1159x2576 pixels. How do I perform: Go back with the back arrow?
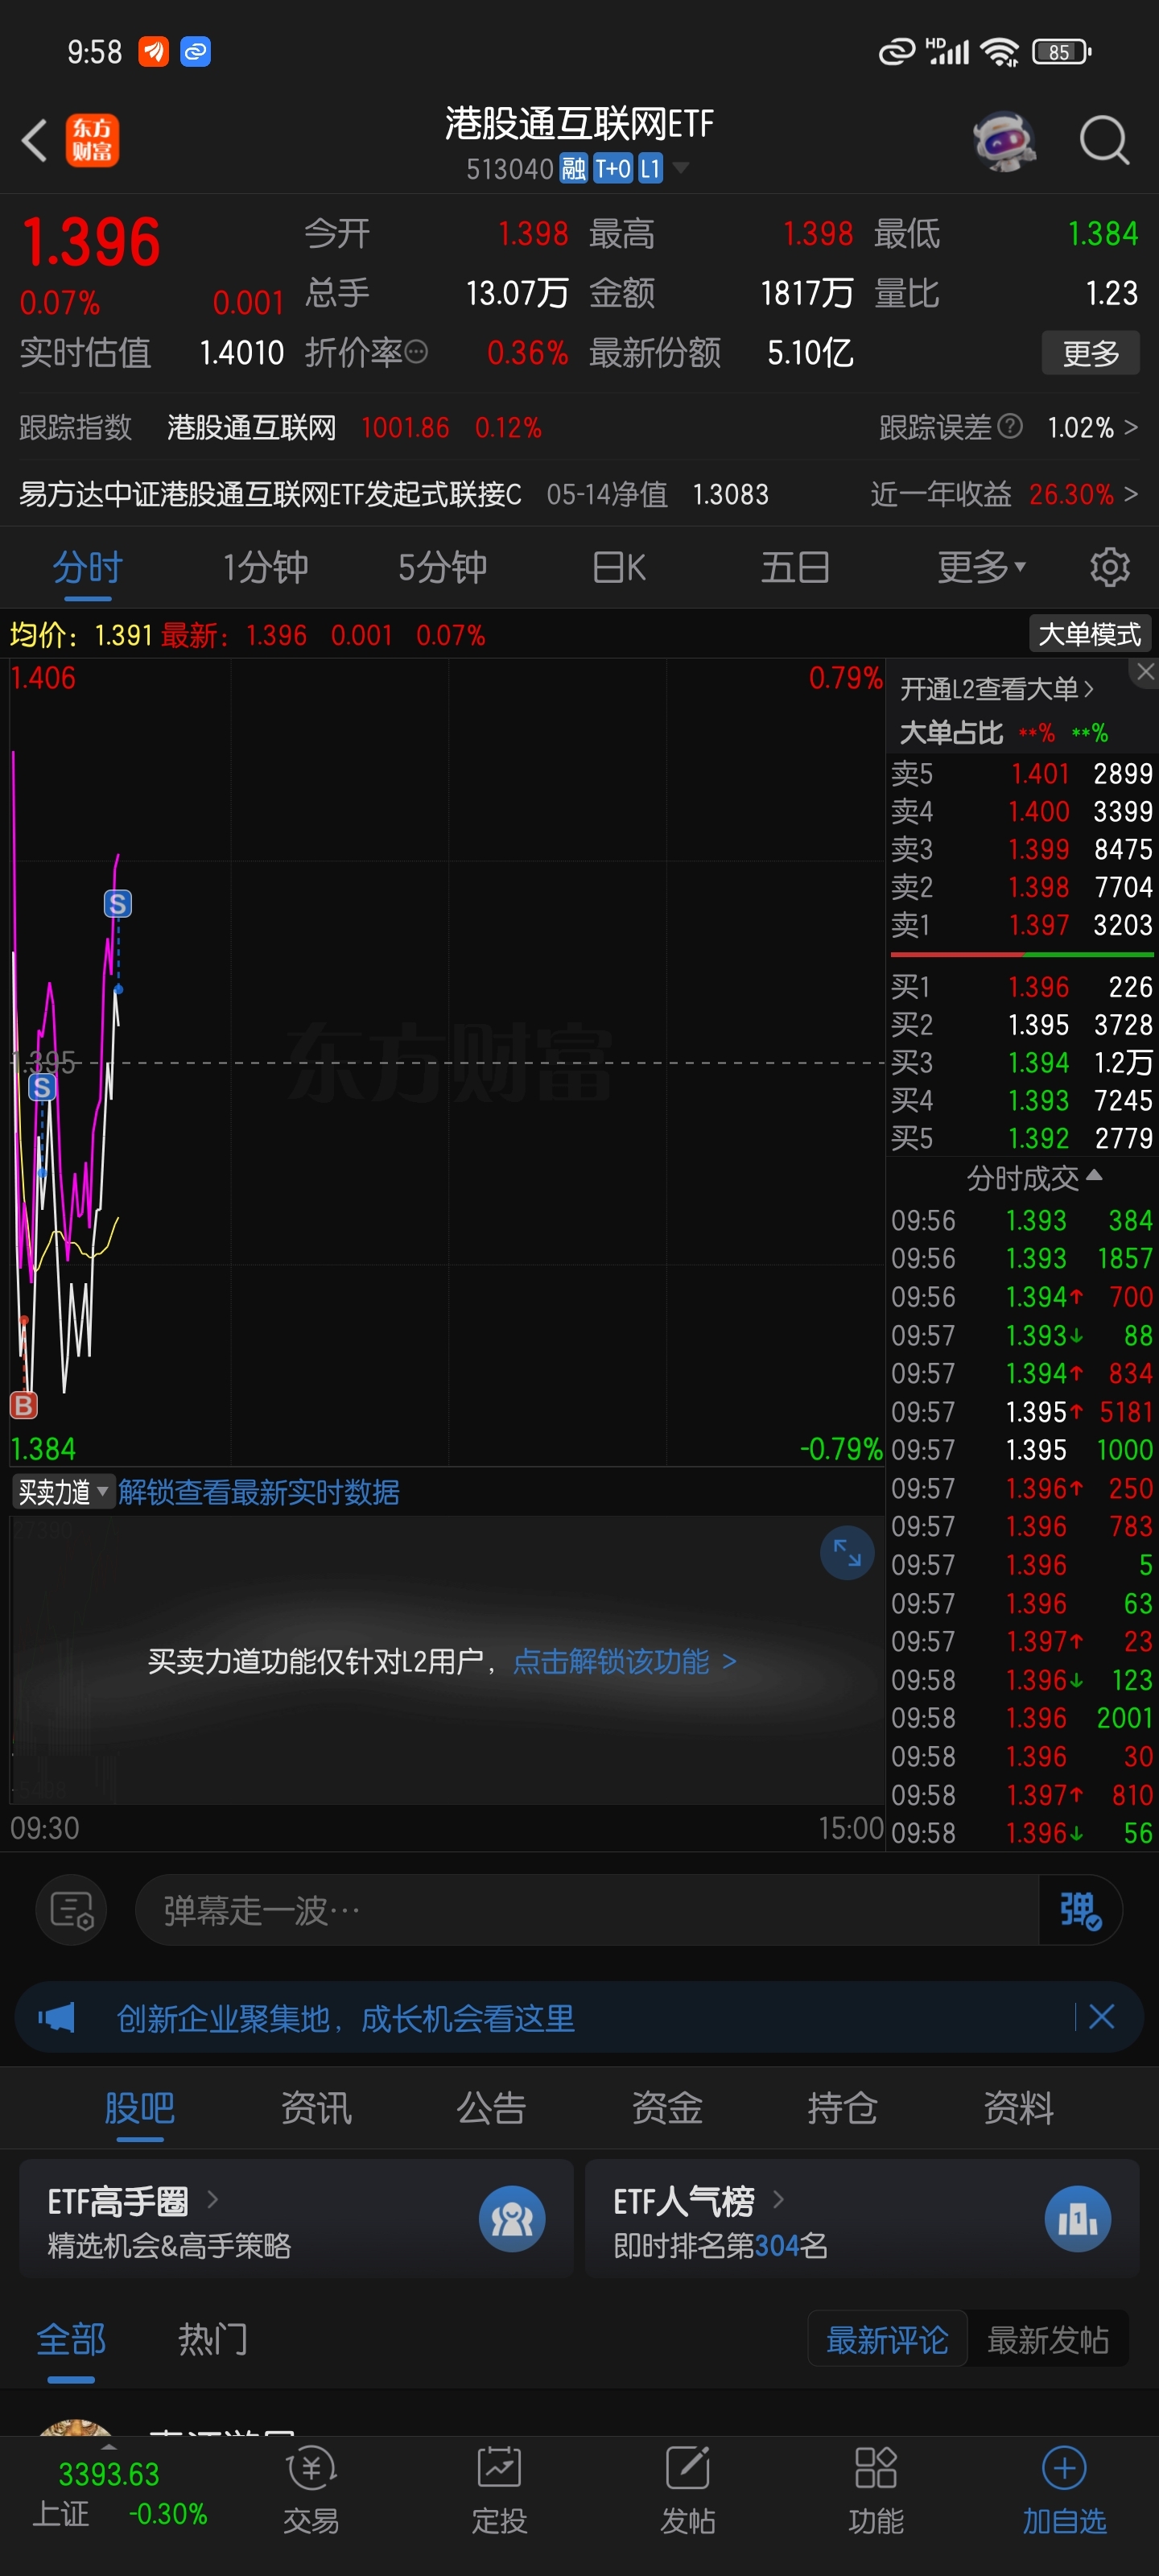(x=35, y=140)
